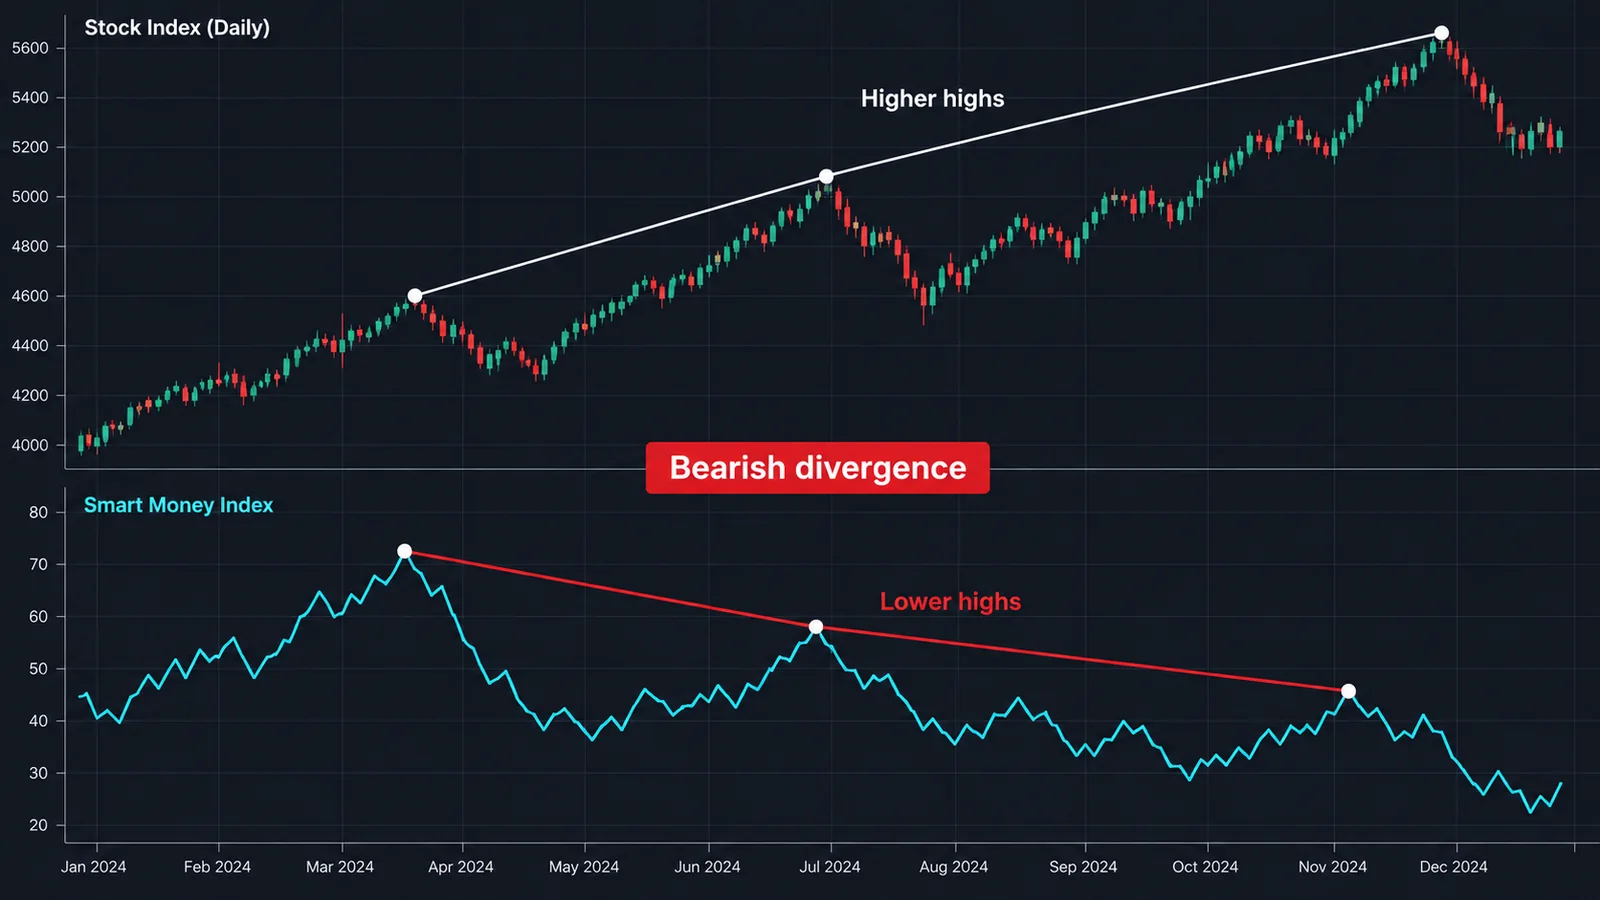
Task: Select the 'Higher highs' annotation text
Action: pos(932,99)
